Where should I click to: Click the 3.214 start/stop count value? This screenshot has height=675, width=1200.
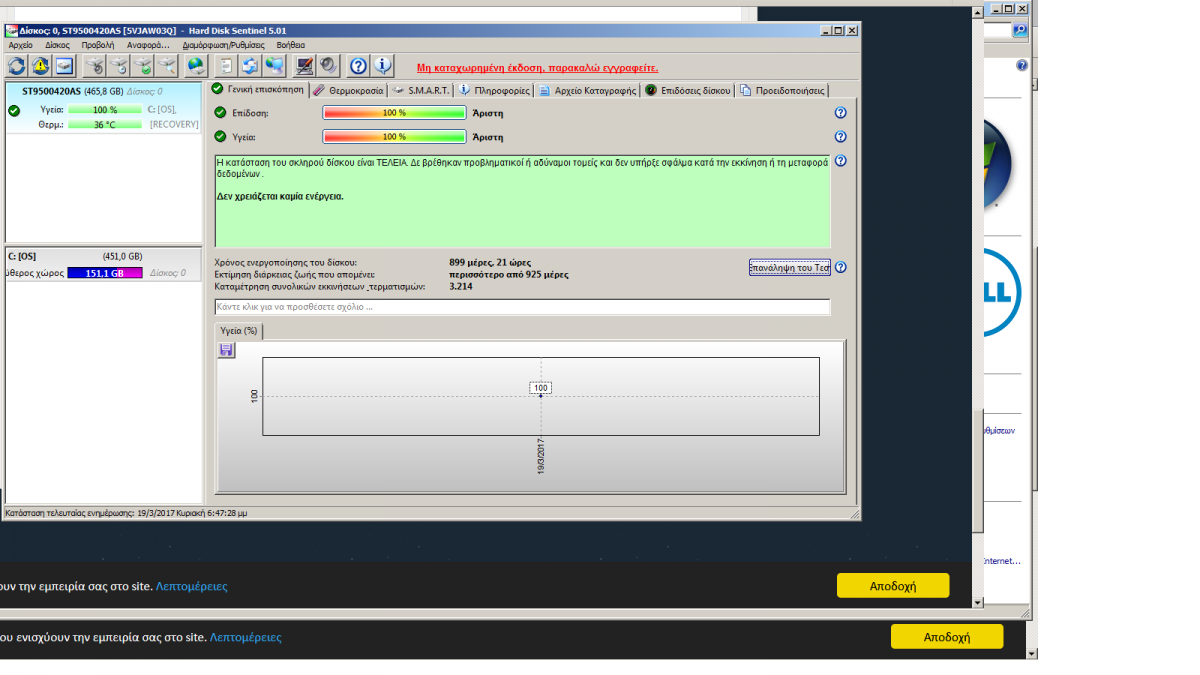[461, 286]
